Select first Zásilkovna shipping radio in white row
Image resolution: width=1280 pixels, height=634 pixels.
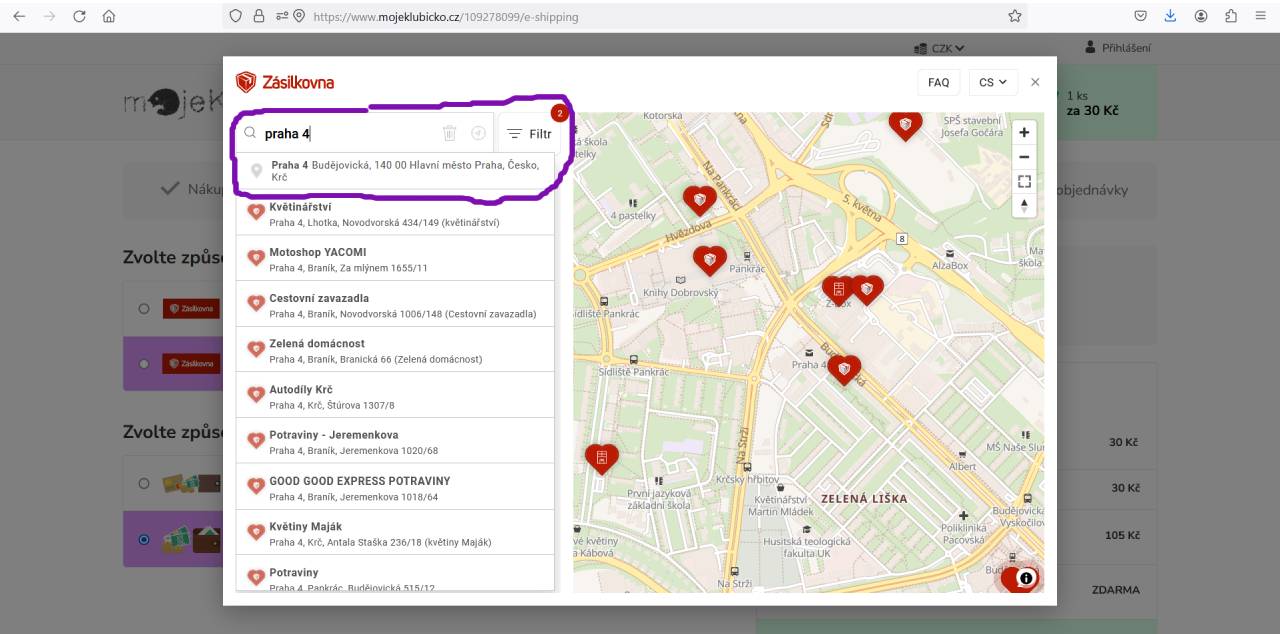coord(144,309)
